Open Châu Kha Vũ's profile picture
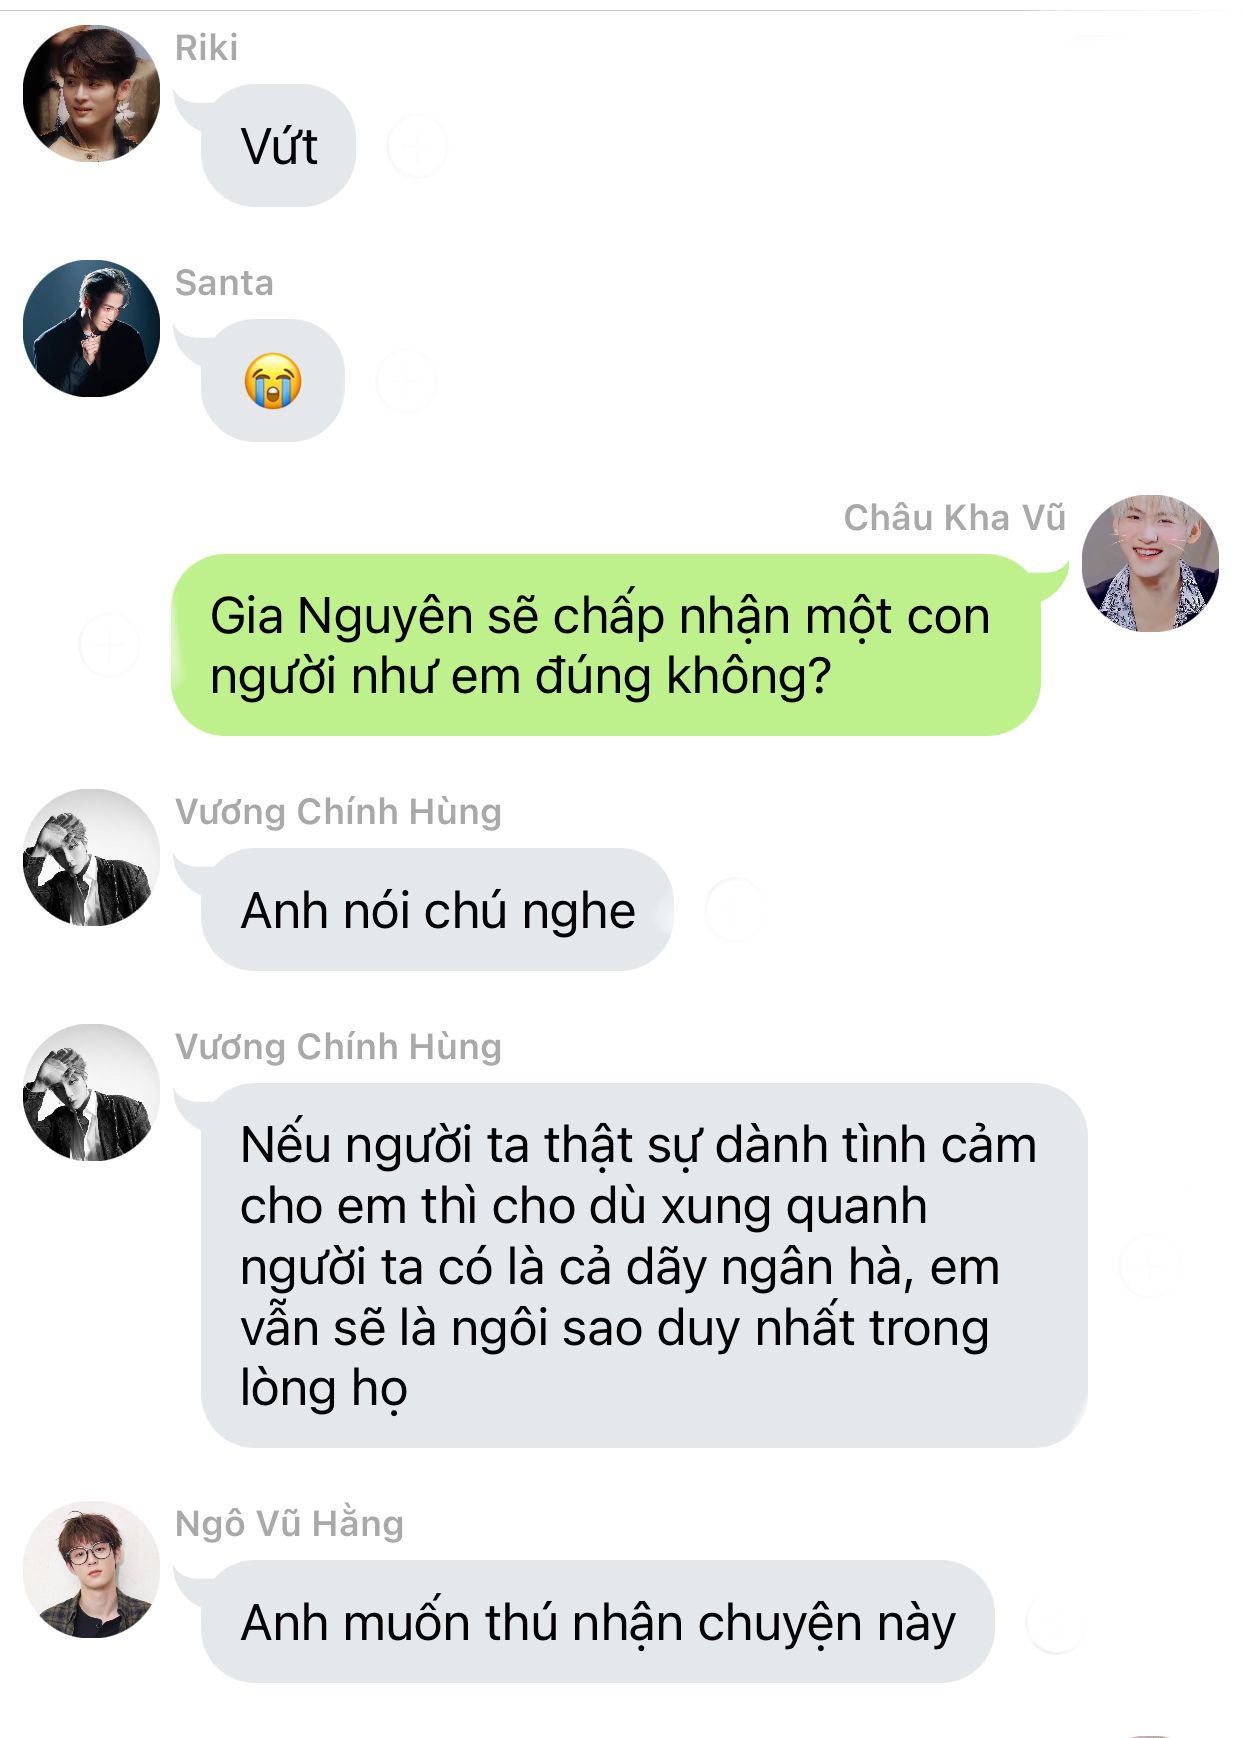 coord(1150,563)
